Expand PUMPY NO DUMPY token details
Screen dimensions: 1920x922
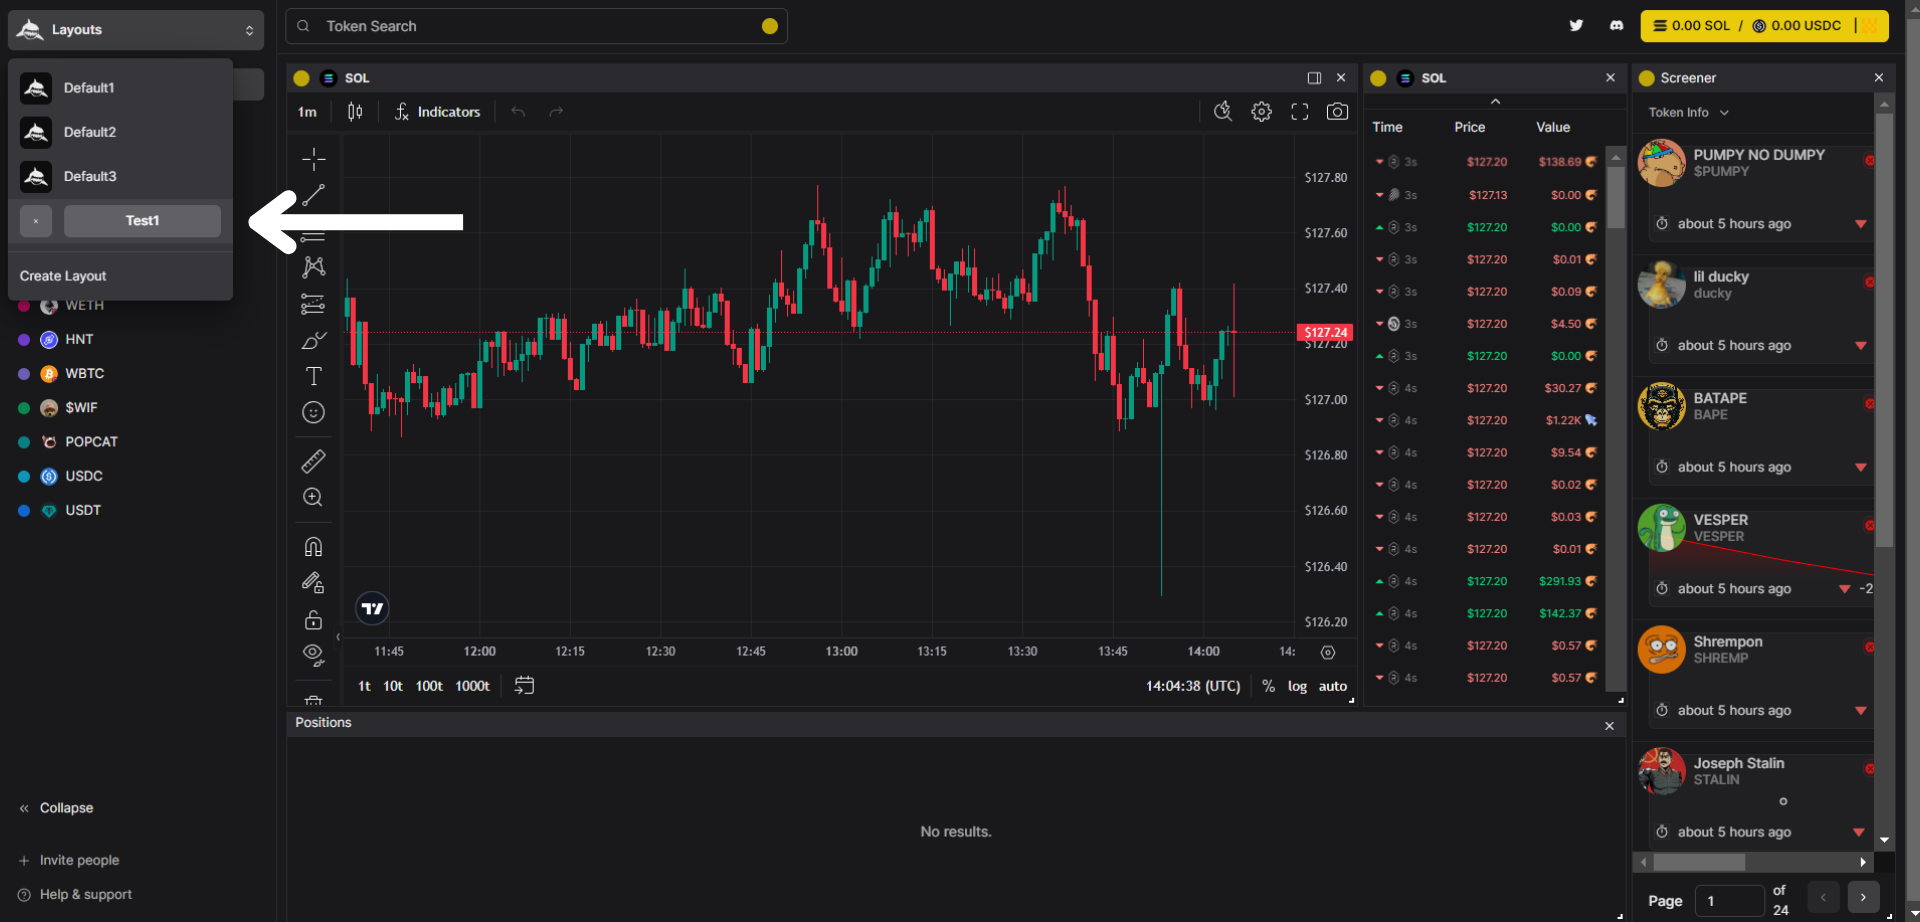coord(1860,224)
